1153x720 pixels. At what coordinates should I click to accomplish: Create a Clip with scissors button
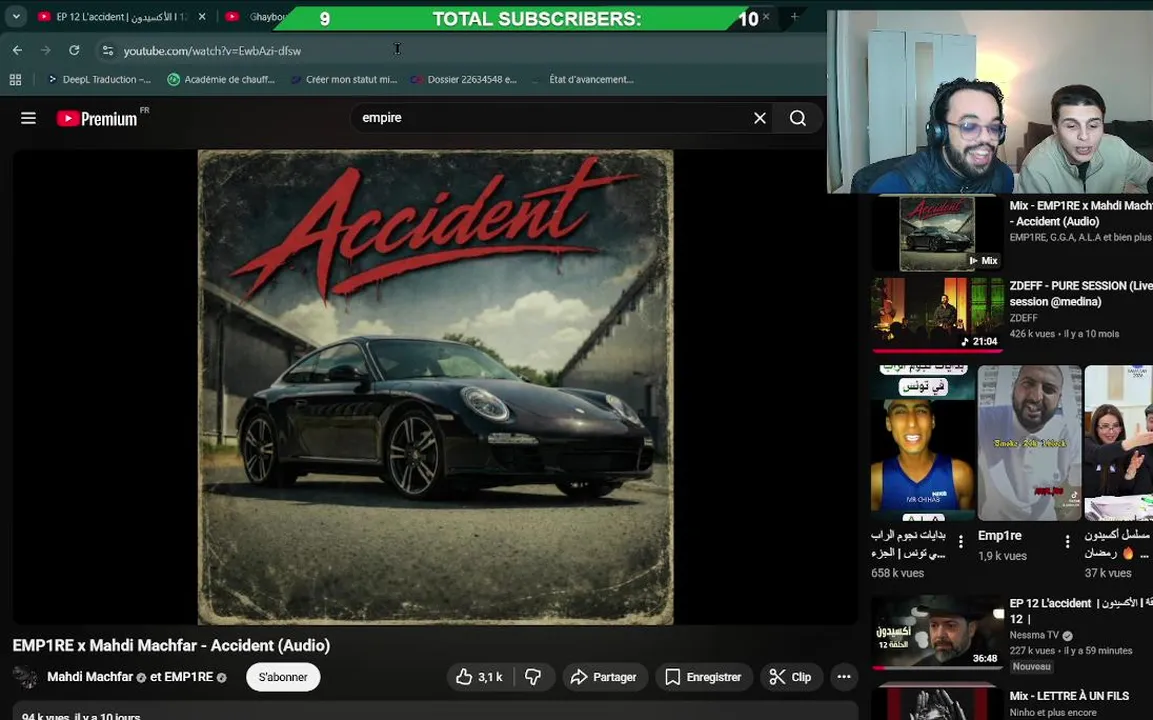790,677
